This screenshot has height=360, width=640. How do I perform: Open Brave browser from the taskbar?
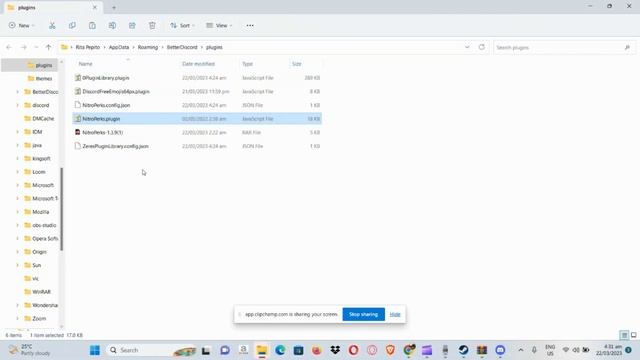[x=390, y=350]
